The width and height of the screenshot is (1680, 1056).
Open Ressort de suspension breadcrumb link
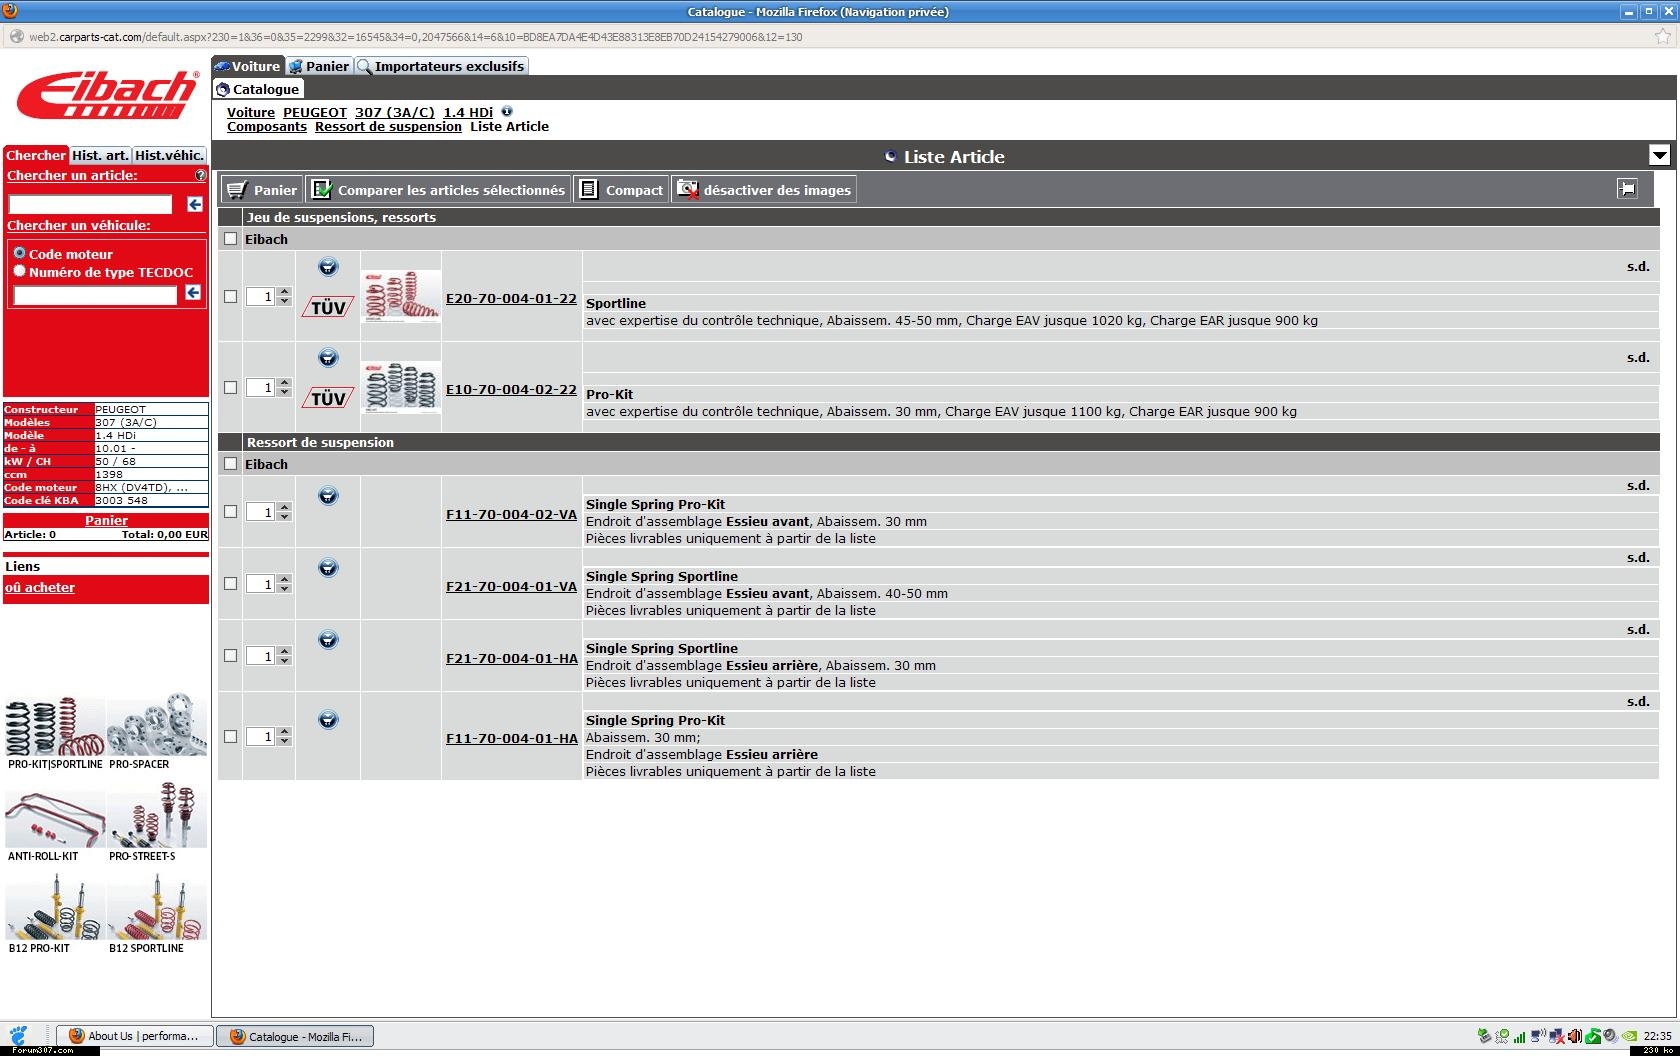point(388,127)
